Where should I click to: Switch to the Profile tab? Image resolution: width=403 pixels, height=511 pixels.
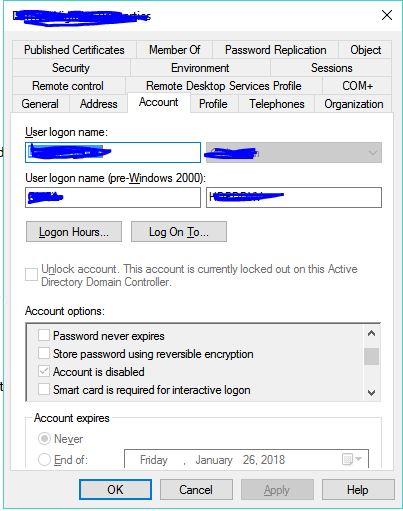pos(213,104)
